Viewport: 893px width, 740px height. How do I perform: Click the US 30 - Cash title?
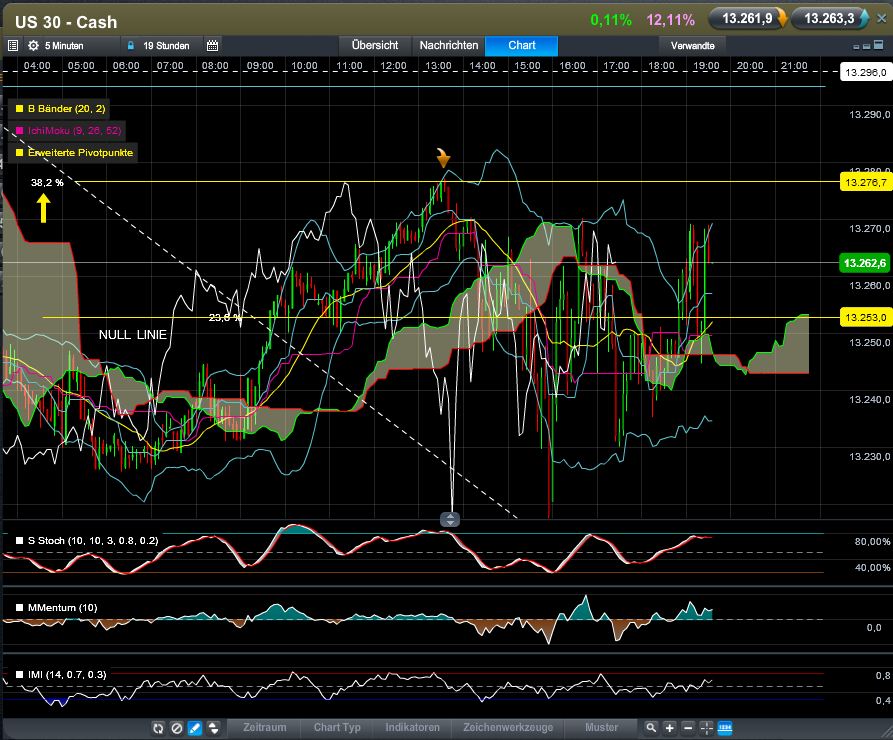(x=66, y=22)
